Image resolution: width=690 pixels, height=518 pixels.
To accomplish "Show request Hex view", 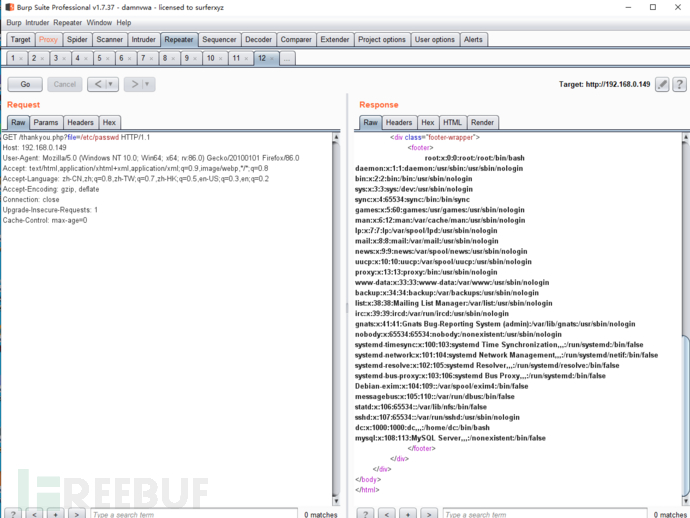I will point(109,122).
